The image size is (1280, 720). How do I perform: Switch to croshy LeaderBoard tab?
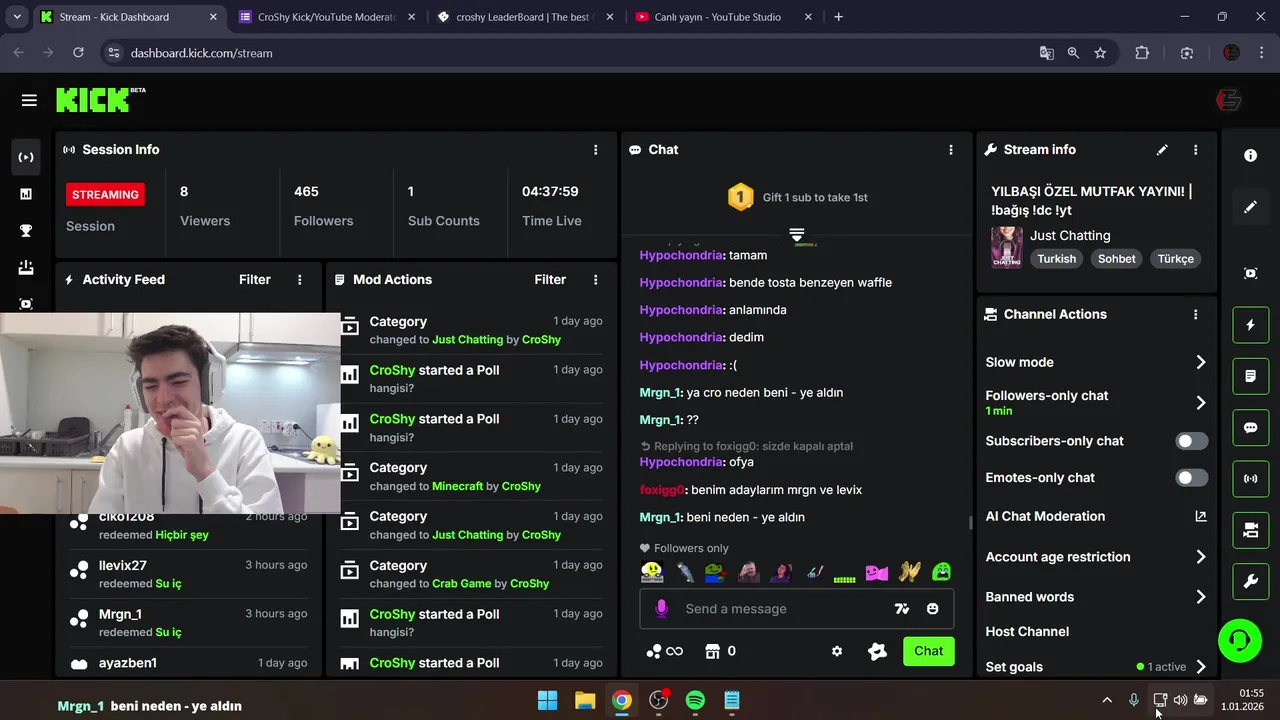coord(525,17)
